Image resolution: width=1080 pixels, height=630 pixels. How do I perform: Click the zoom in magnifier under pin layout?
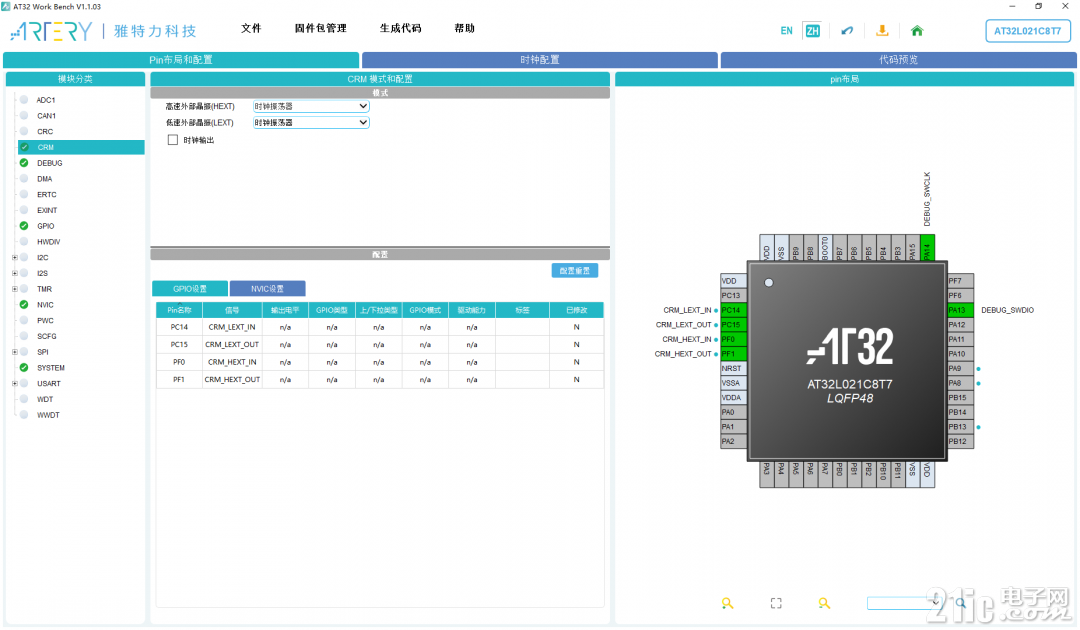pos(727,604)
